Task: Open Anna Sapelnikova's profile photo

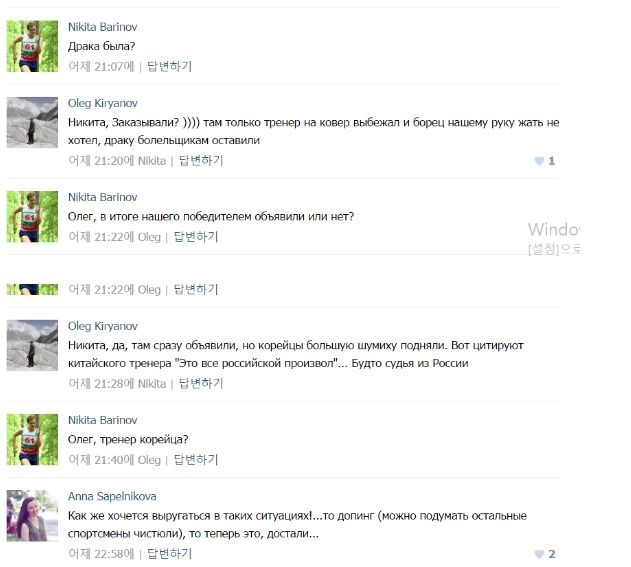Action: (x=32, y=516)
